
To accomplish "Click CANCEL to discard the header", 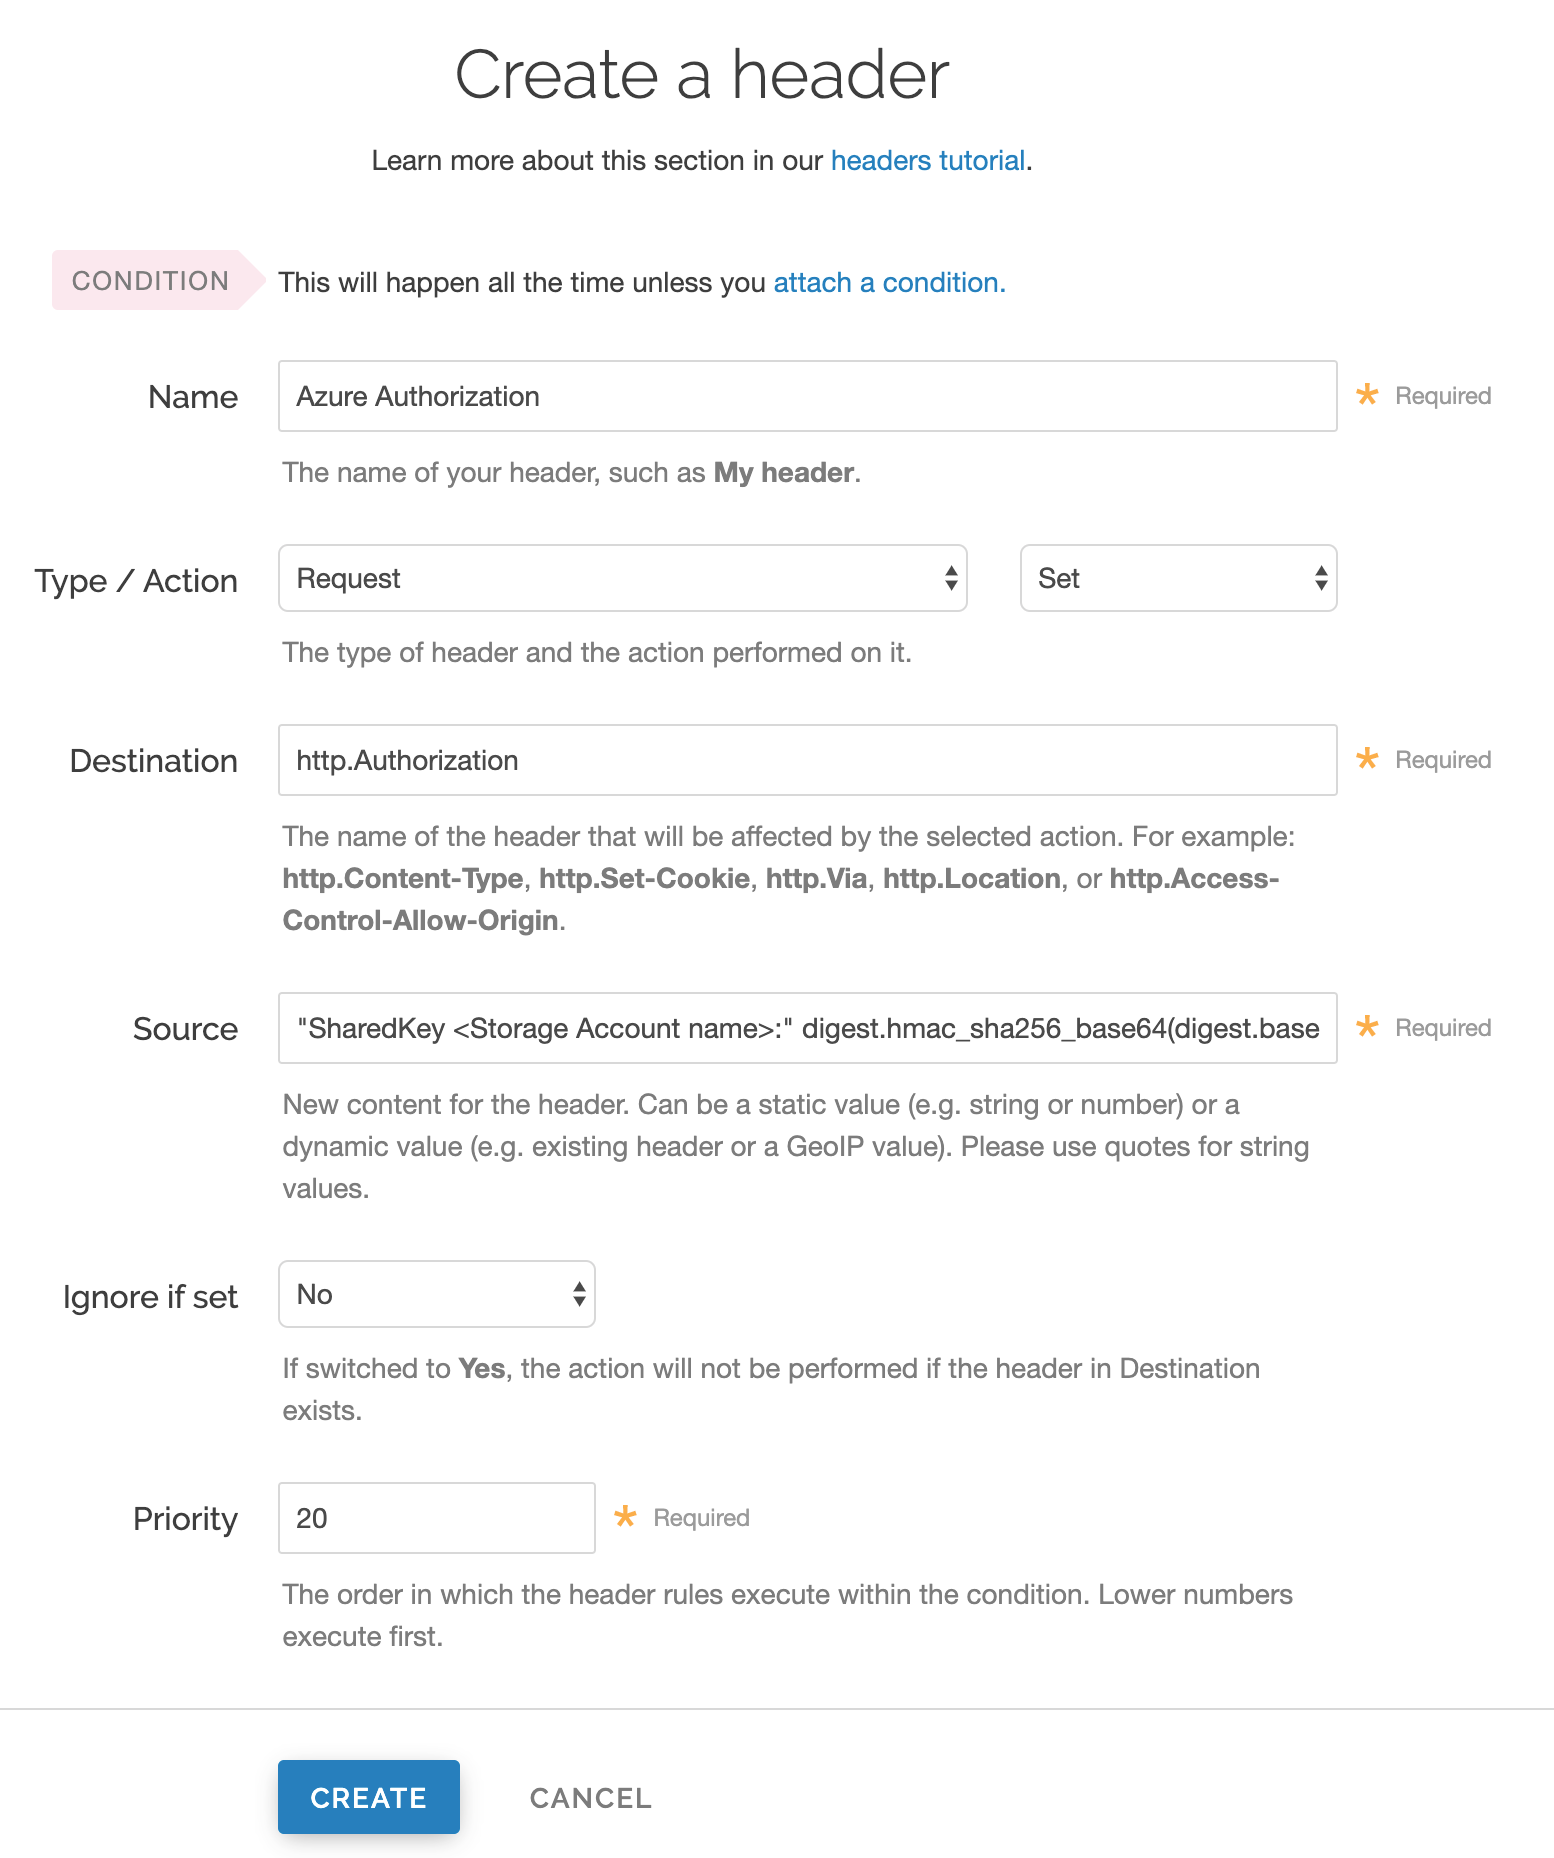I will (589, 1797).
